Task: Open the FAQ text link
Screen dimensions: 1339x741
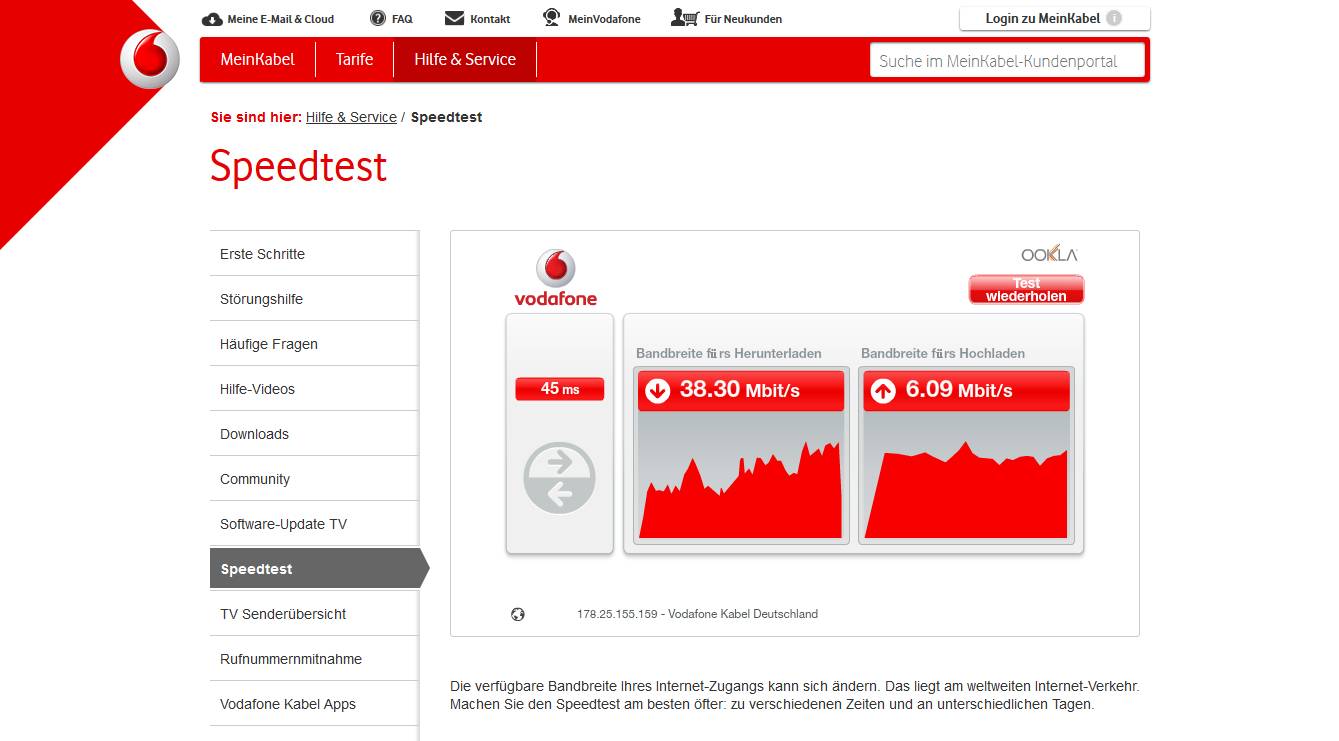Action: (402, 19)
